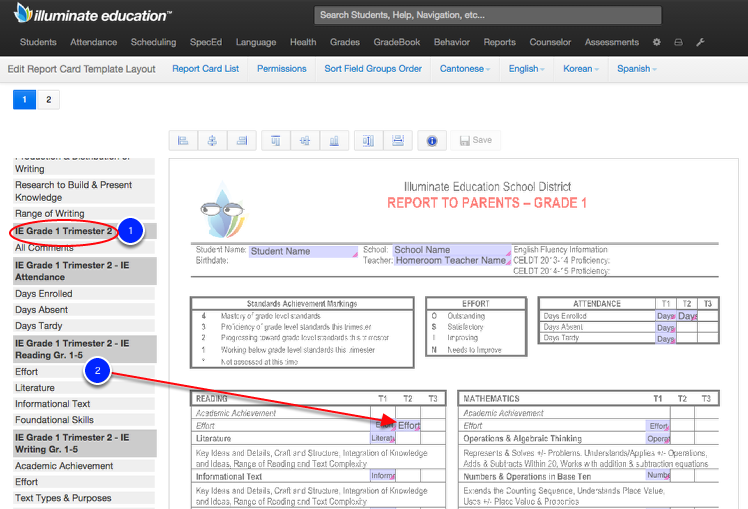Viewport: 748px width, 509px height.
Task: Expand the Spanish dropdown
Action: [x=637, y=69]
